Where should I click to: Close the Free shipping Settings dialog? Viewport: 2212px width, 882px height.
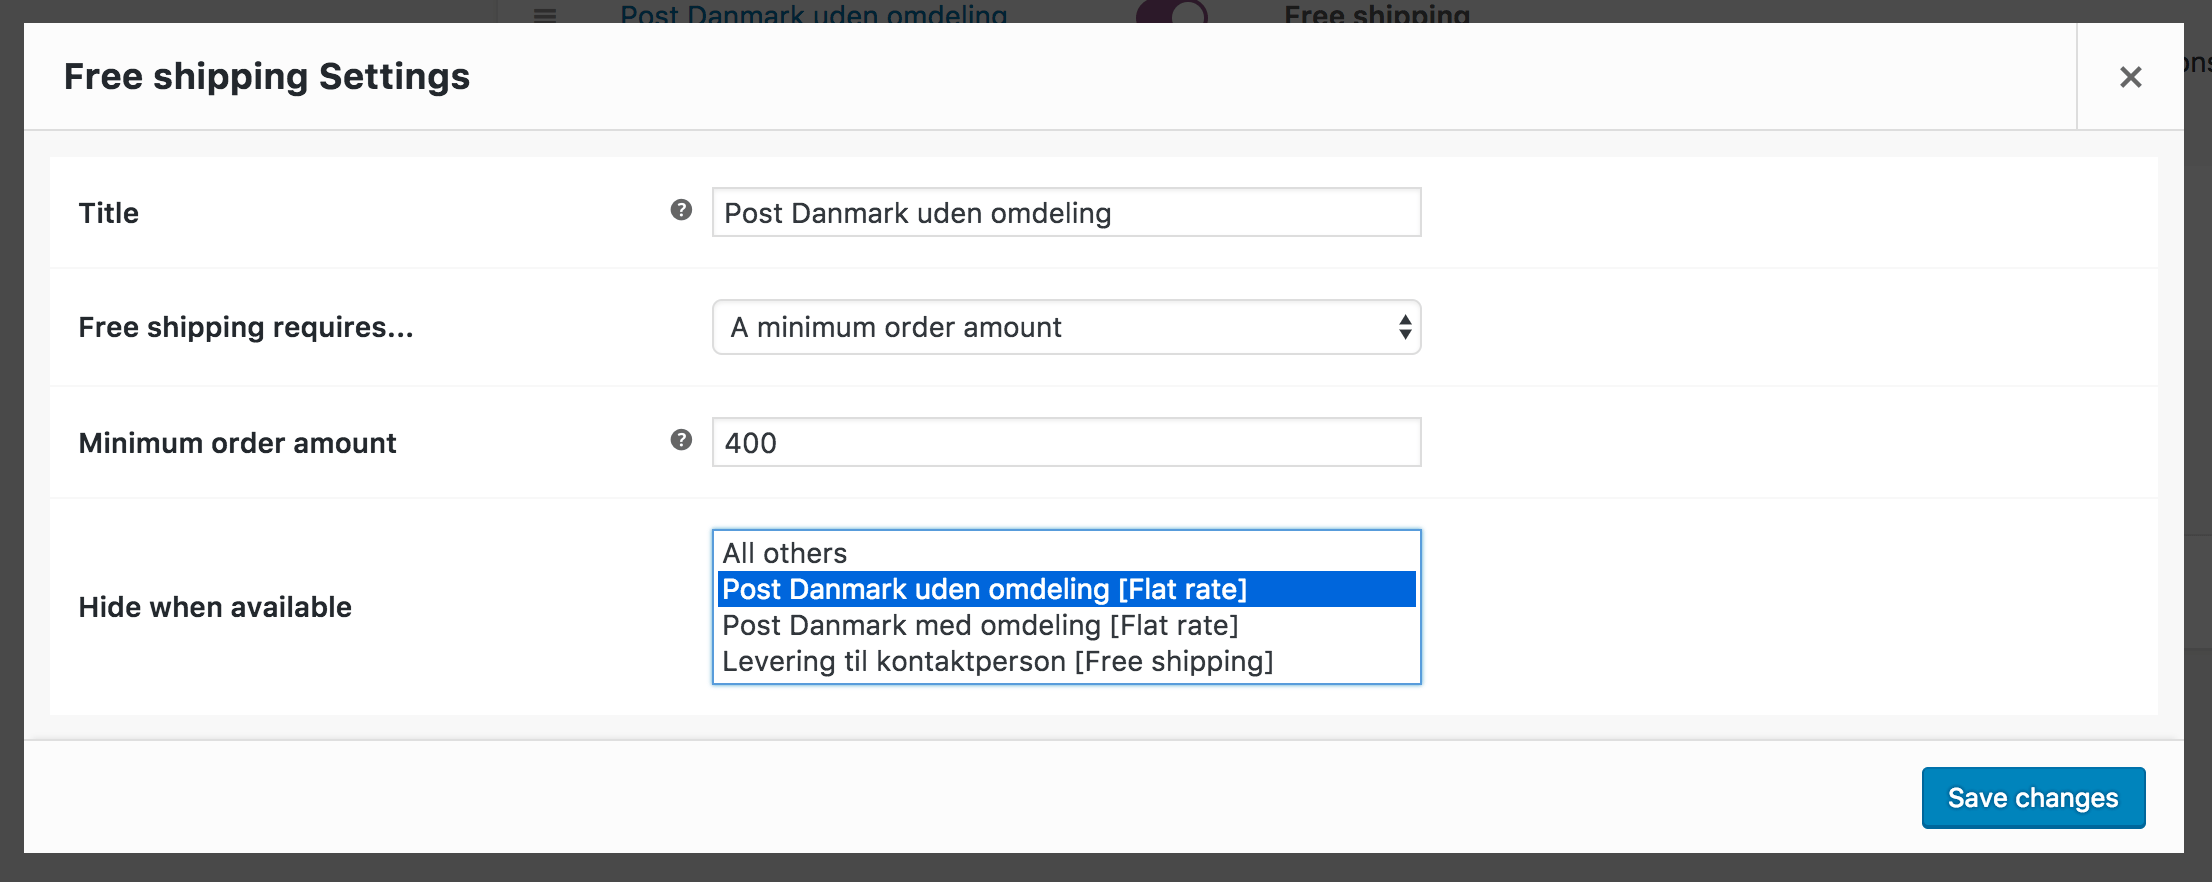click(2130, 77)
